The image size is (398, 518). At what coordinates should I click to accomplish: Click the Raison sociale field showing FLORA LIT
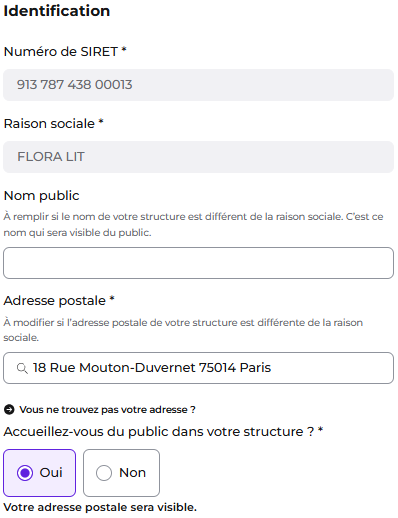tap(198, 157)
